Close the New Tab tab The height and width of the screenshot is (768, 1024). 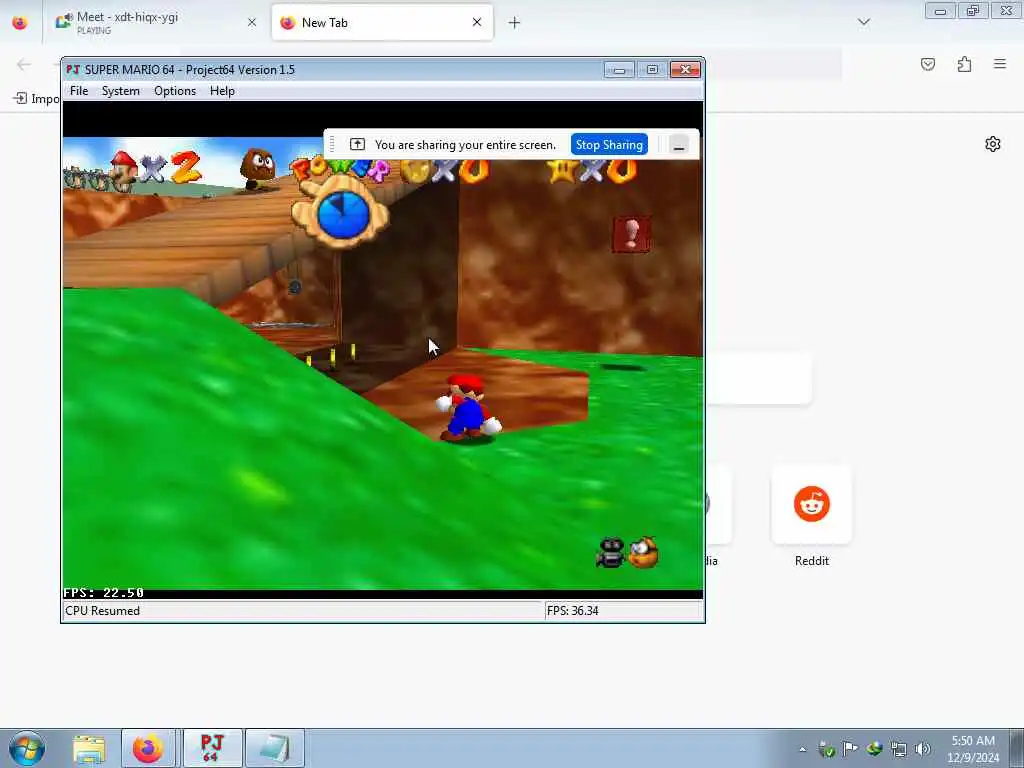tap(477, 22)
